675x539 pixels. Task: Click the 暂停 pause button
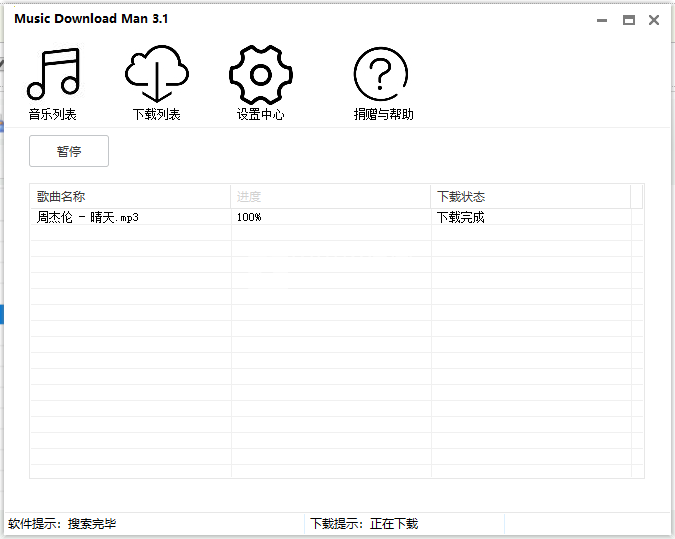(x=69, y=151)
